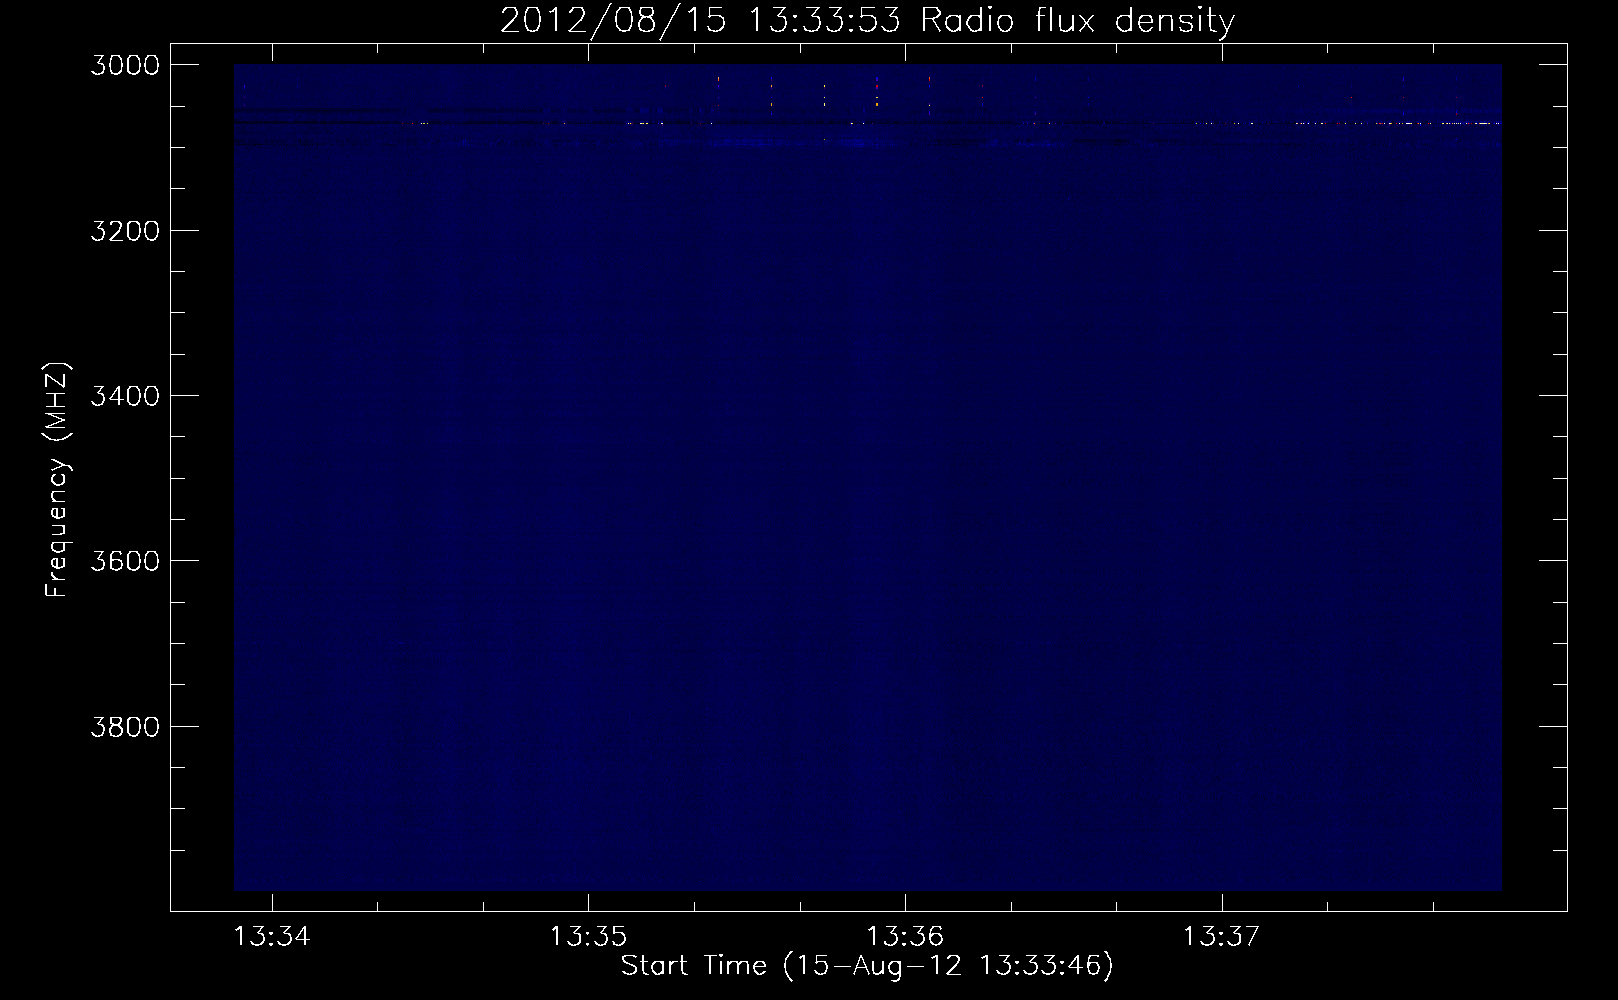Click the 3600 frequency tick label
Screen dimensions: 1618x1000
(126, 560)
